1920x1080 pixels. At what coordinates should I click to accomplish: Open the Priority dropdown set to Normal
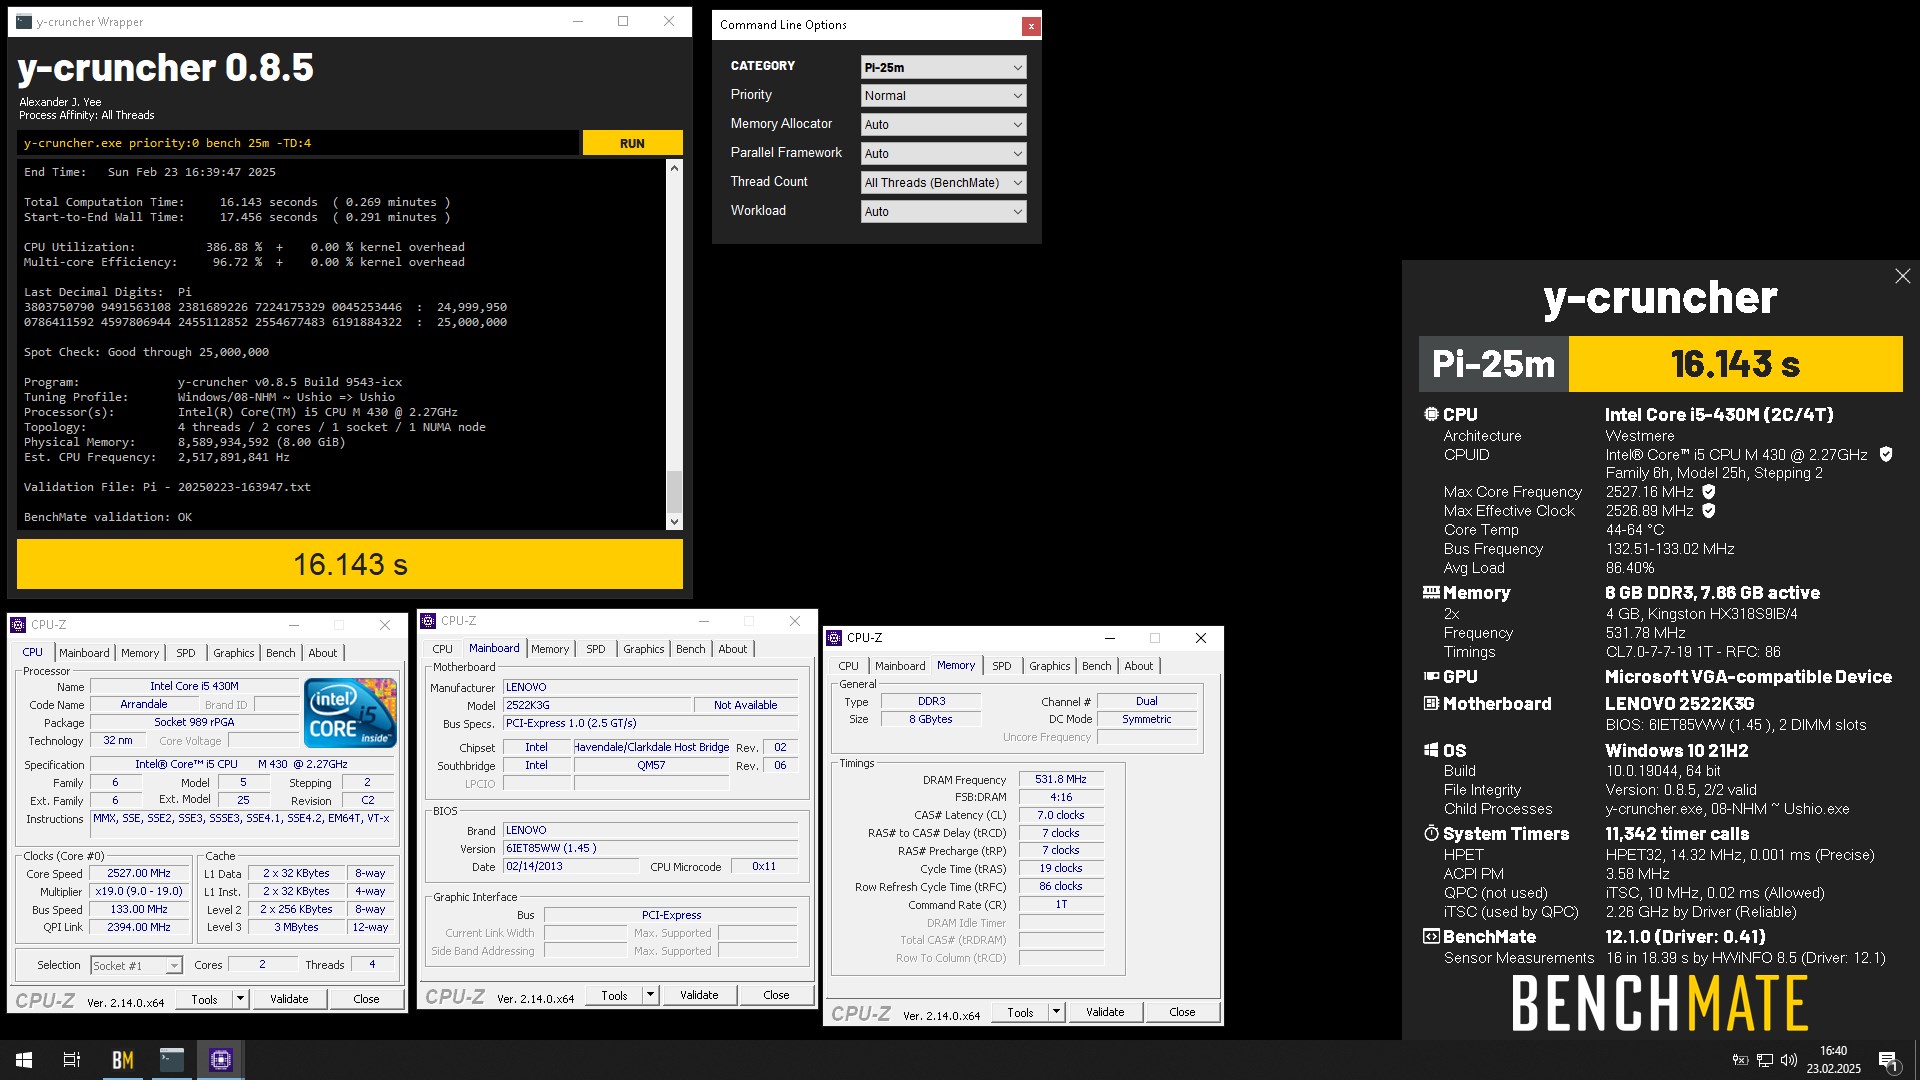[943, 96]
